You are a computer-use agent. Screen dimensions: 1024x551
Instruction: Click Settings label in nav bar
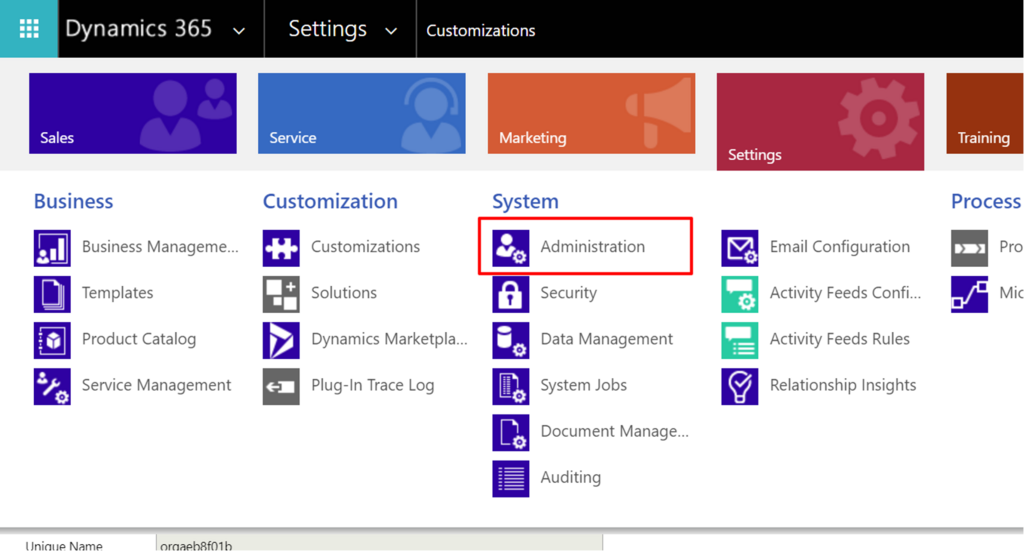(327, 29)
